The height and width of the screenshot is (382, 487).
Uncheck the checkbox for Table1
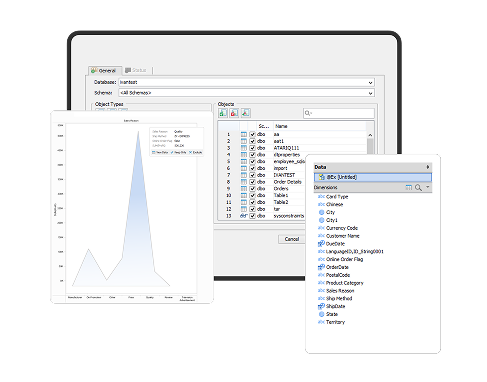(x=252, y=195)
